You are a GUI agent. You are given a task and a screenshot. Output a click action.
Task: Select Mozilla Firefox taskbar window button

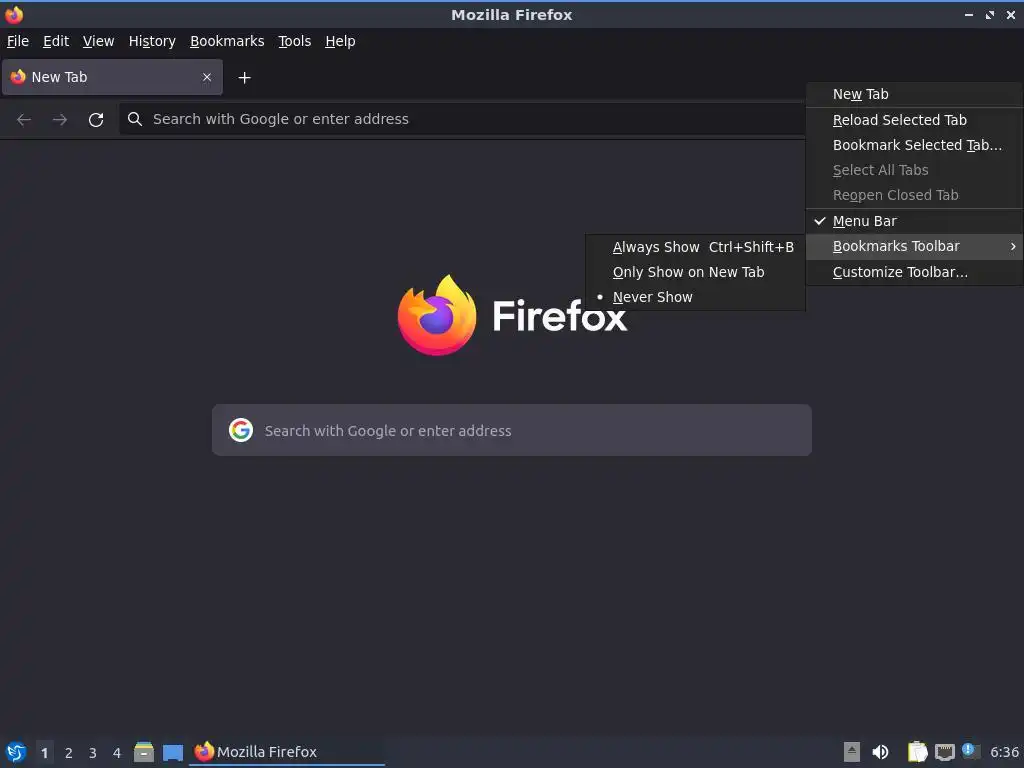pos(287,752)
